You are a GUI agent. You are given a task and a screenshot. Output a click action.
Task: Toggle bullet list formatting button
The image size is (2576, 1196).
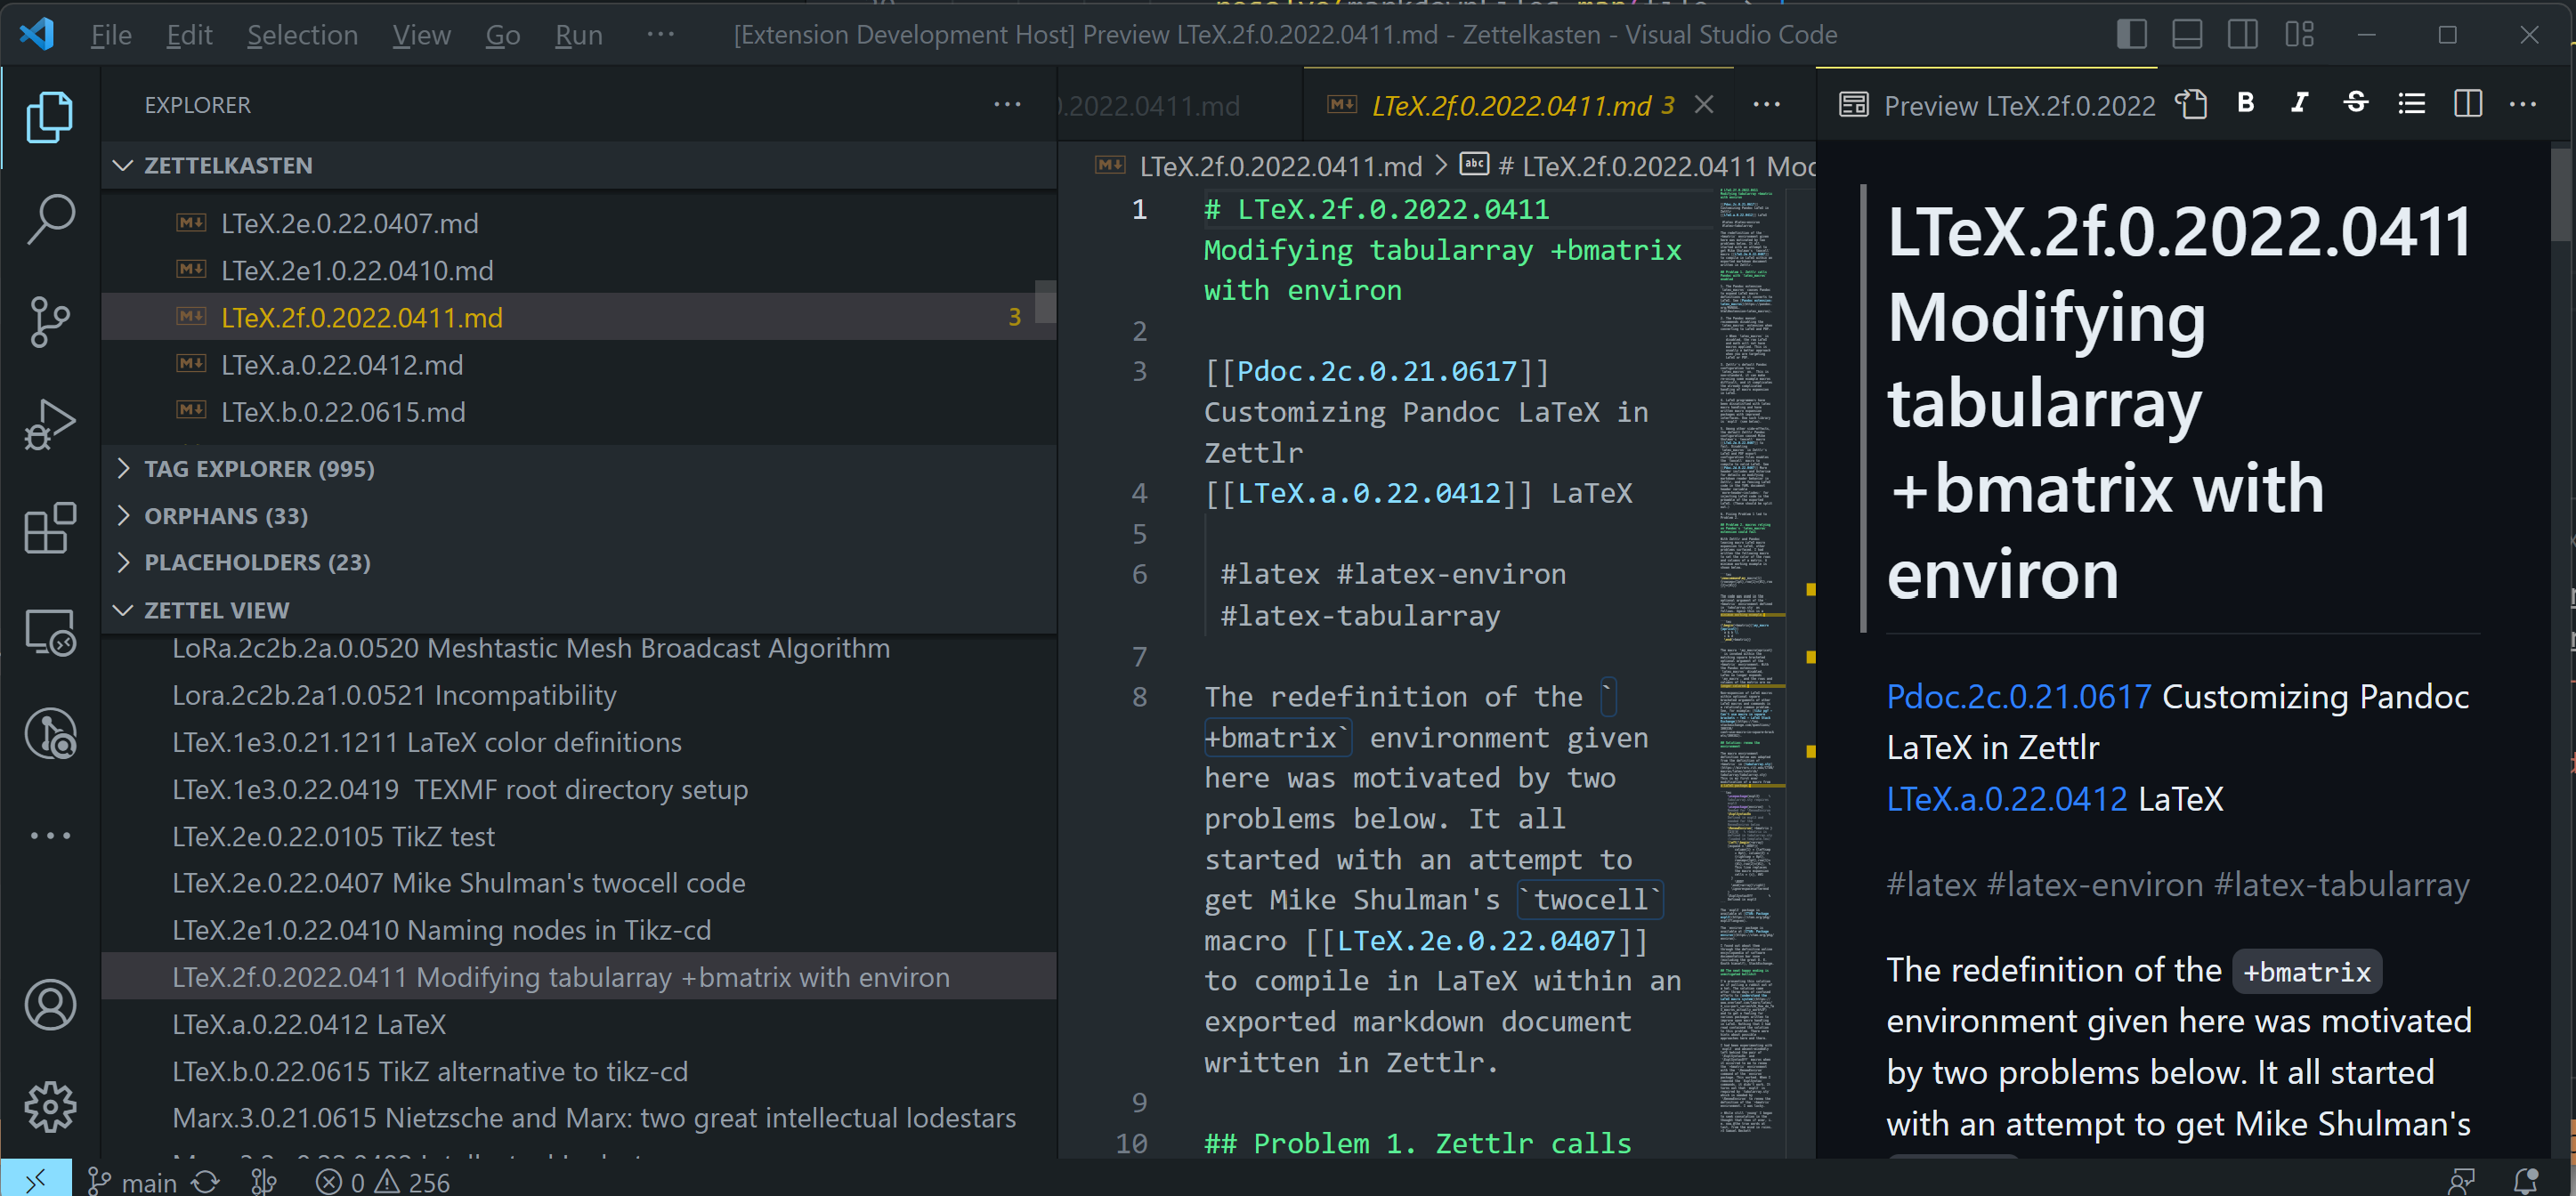(2411, 104)
